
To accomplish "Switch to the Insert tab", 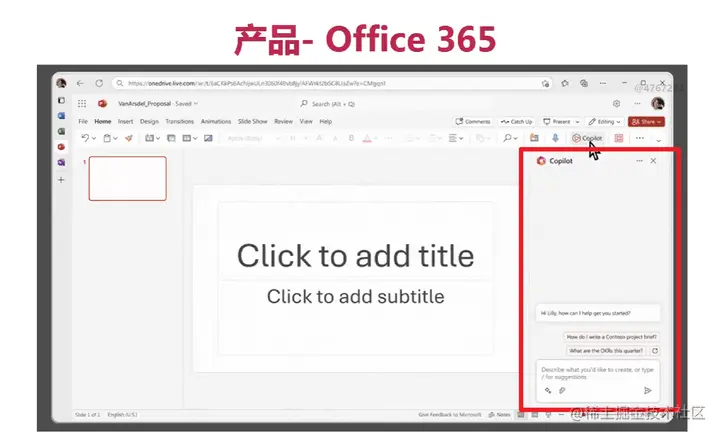I will 125,122.
